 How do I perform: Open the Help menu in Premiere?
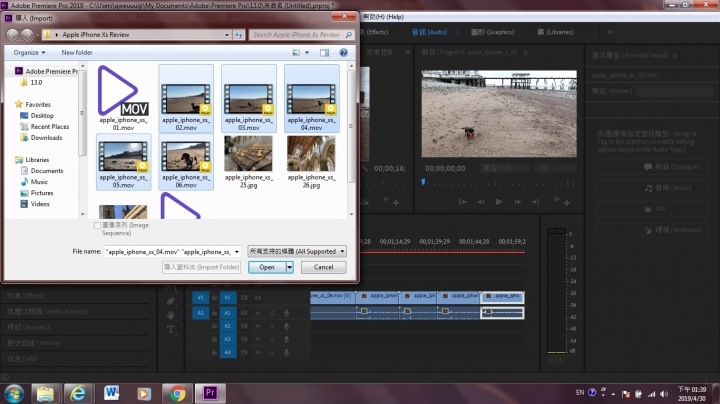coord(383,17)
